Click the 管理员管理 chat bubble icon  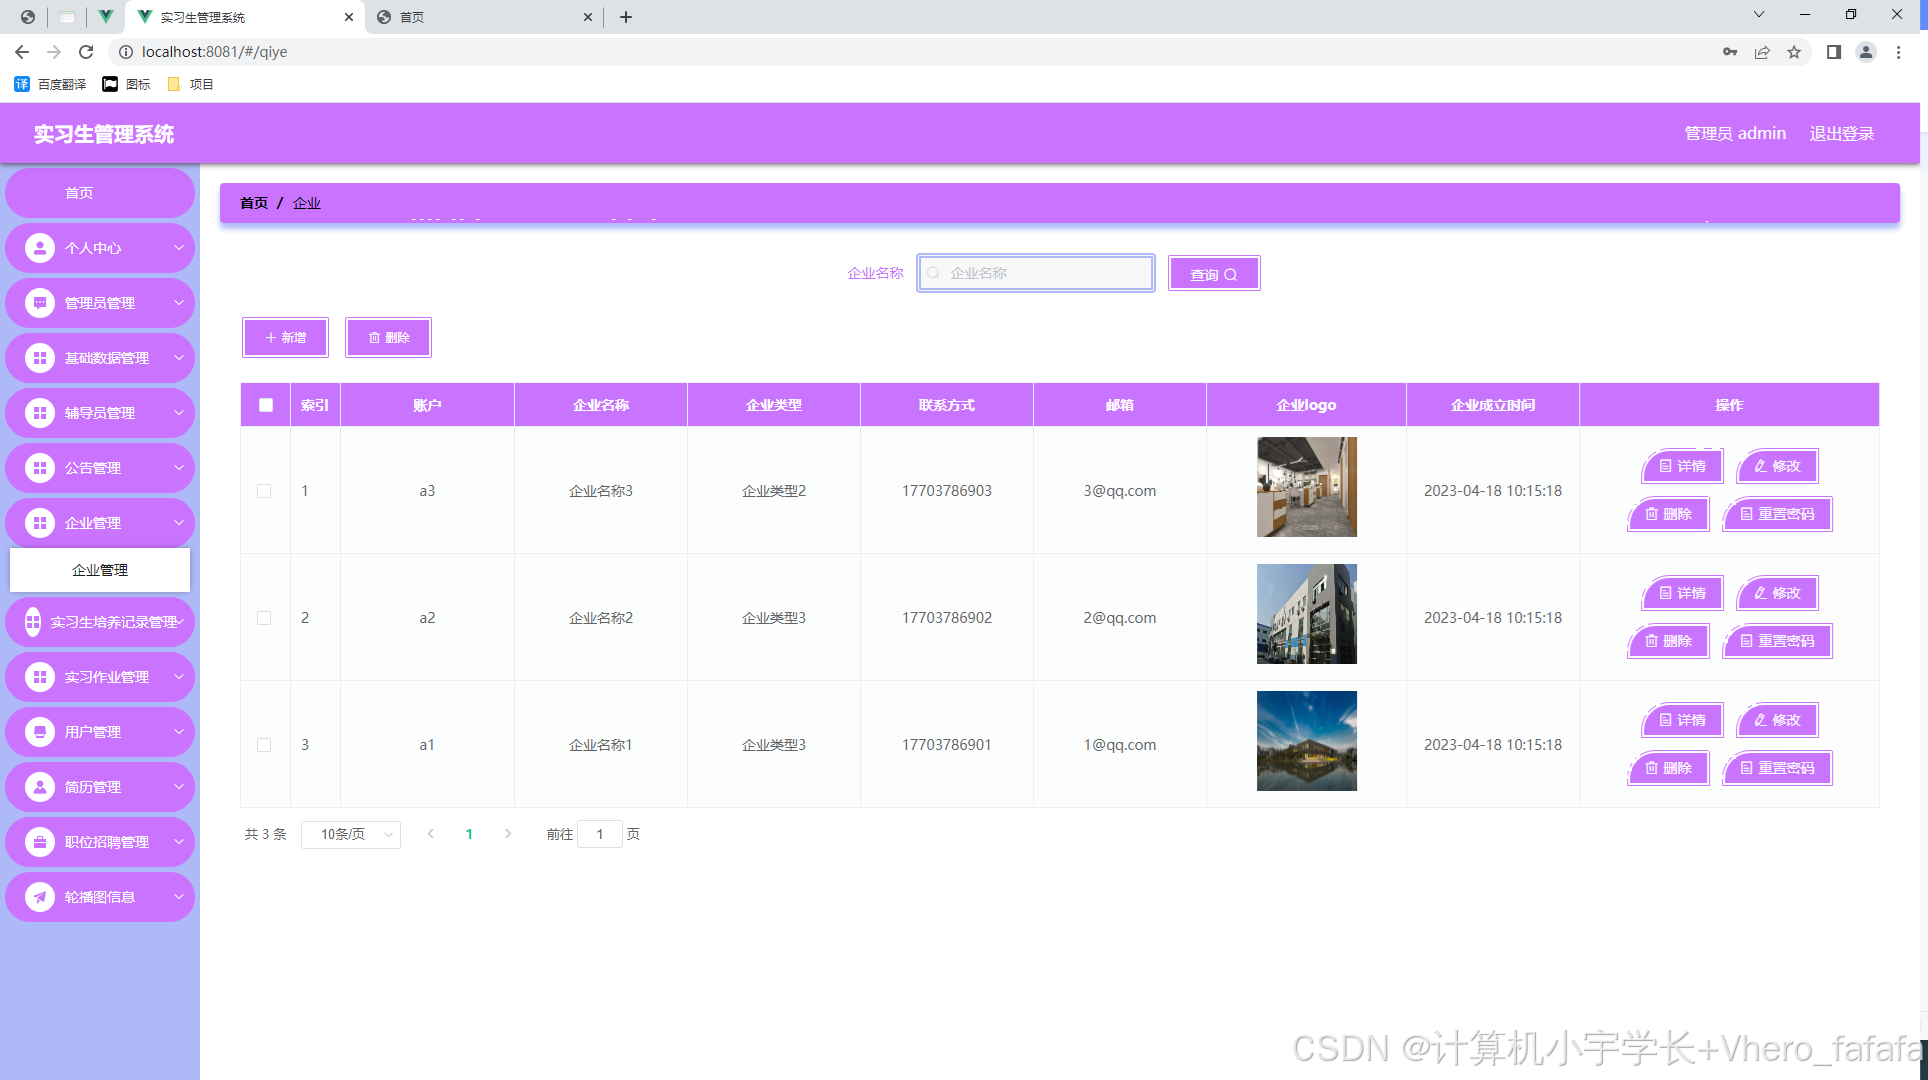[40, 303]
